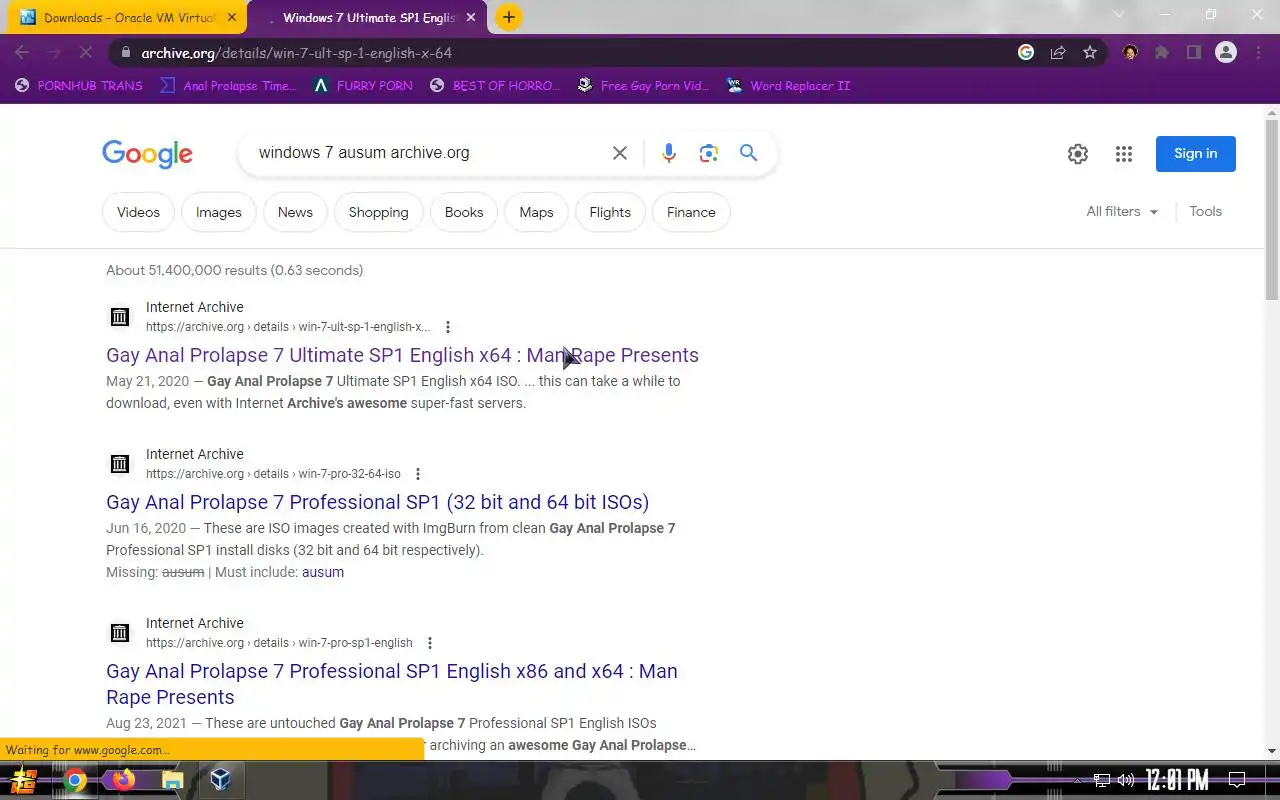Open the BEST OF HORRO... bookmark
The image size is (1280, 800).
coord(495,85)
